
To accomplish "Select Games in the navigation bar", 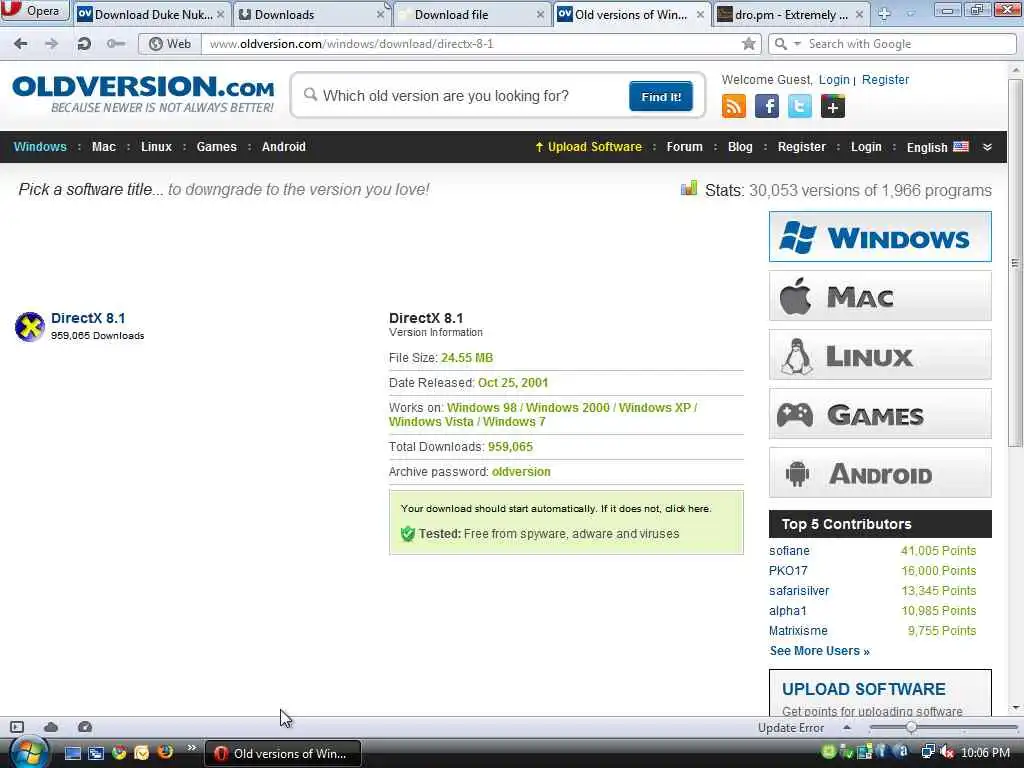I will coord(216,147).
